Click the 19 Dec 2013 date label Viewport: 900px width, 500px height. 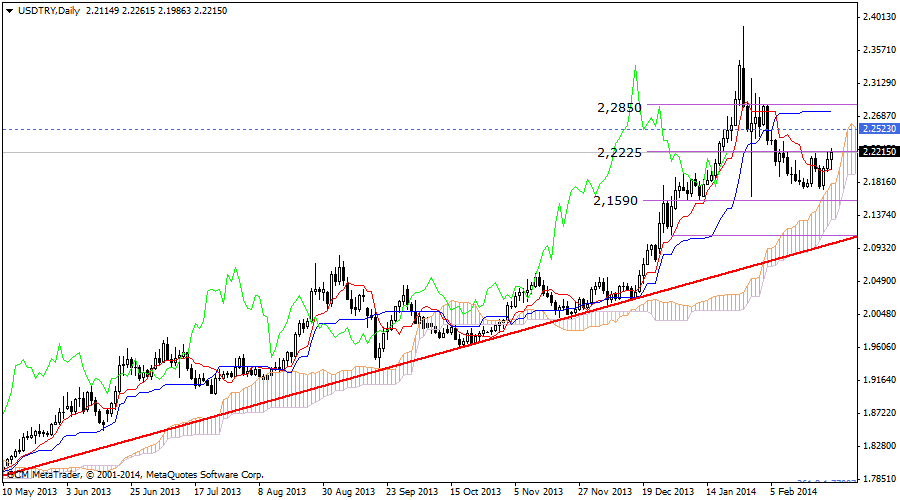[x=668, y=491]
